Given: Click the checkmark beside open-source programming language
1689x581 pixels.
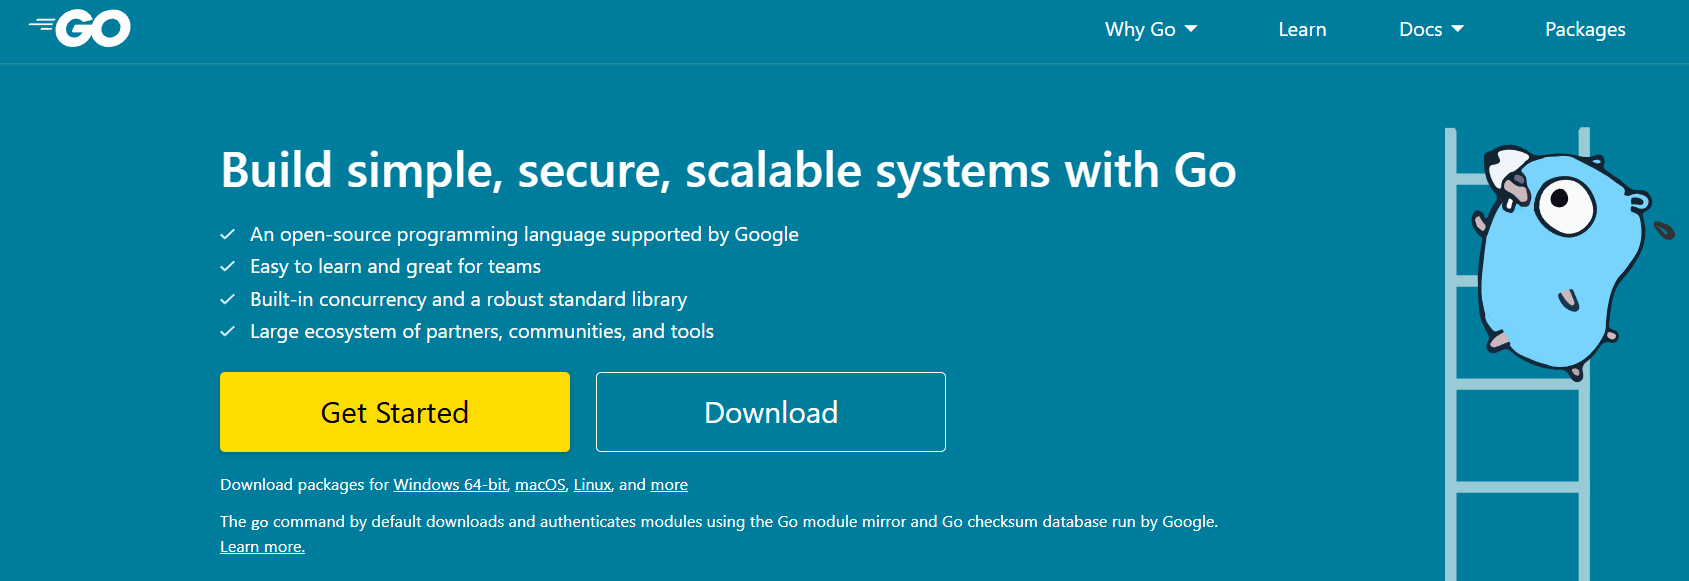Looking at the screenshot, I should (228, 234).
